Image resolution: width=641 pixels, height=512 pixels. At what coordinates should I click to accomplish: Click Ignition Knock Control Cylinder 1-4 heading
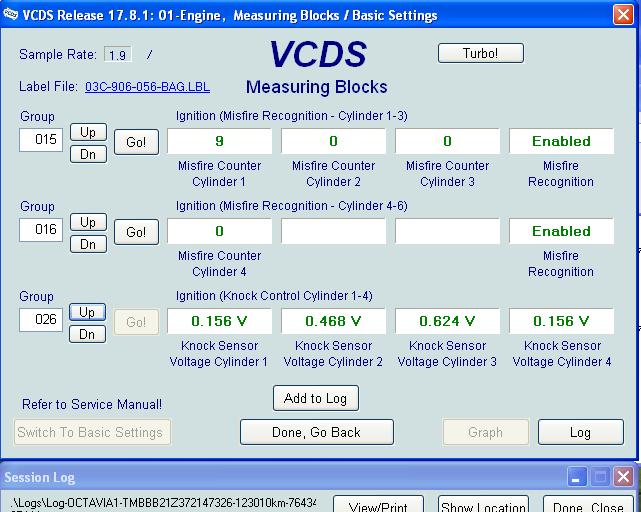point(274,296)
